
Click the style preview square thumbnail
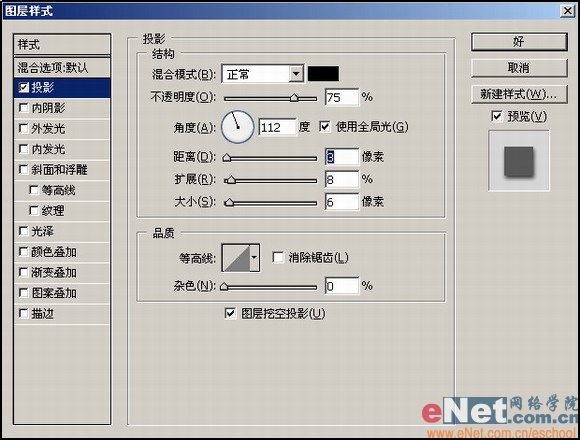pyautogui.click(x=519, y=161)
